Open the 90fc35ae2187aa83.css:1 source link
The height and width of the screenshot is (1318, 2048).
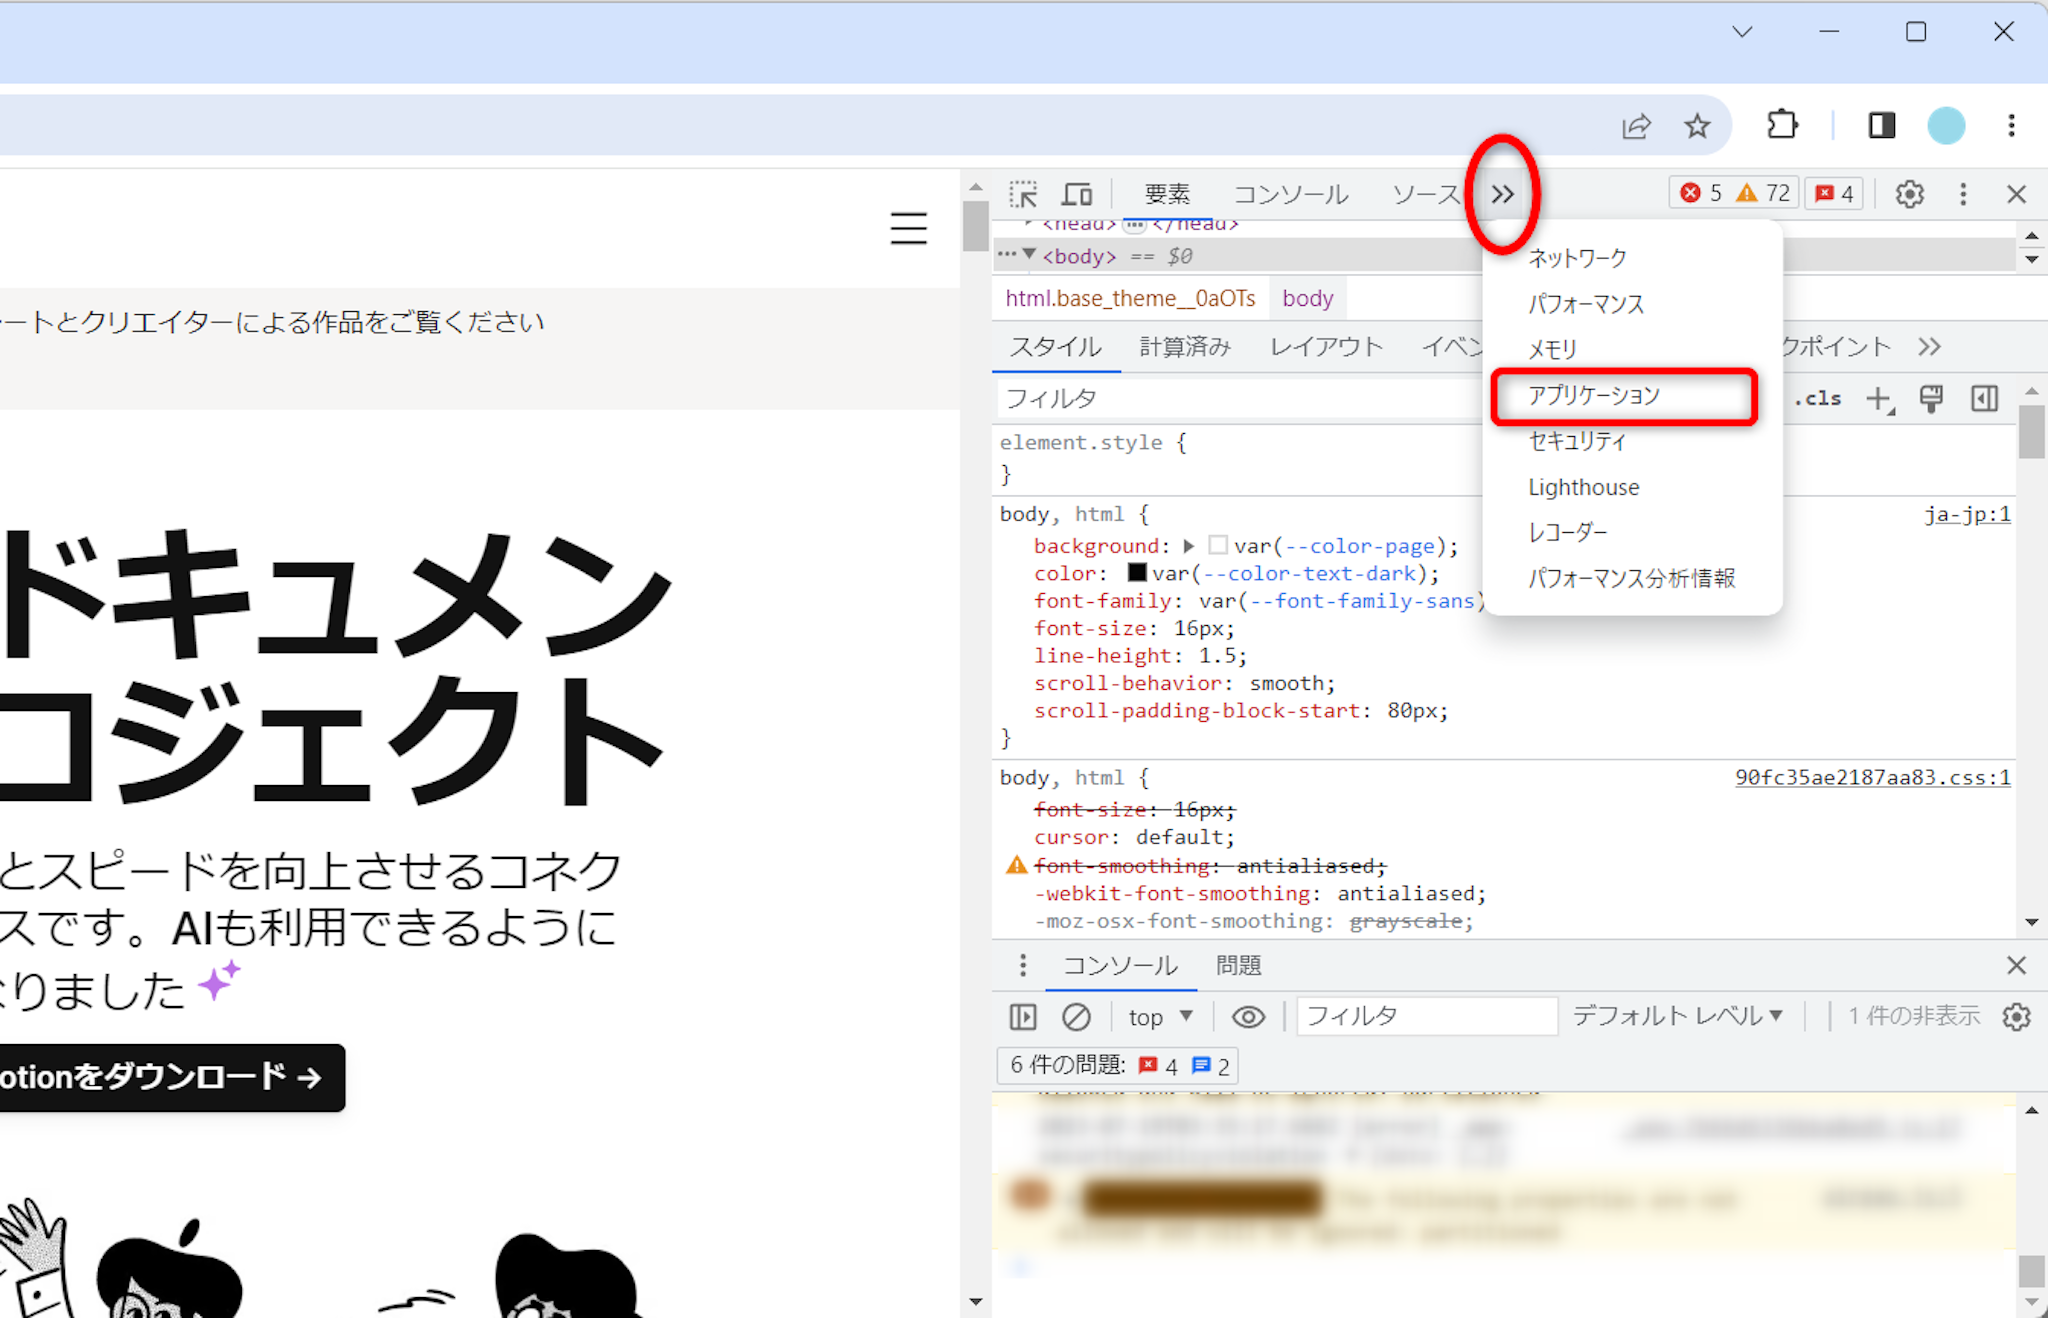pyautogui.click(x=1871, y=778)
